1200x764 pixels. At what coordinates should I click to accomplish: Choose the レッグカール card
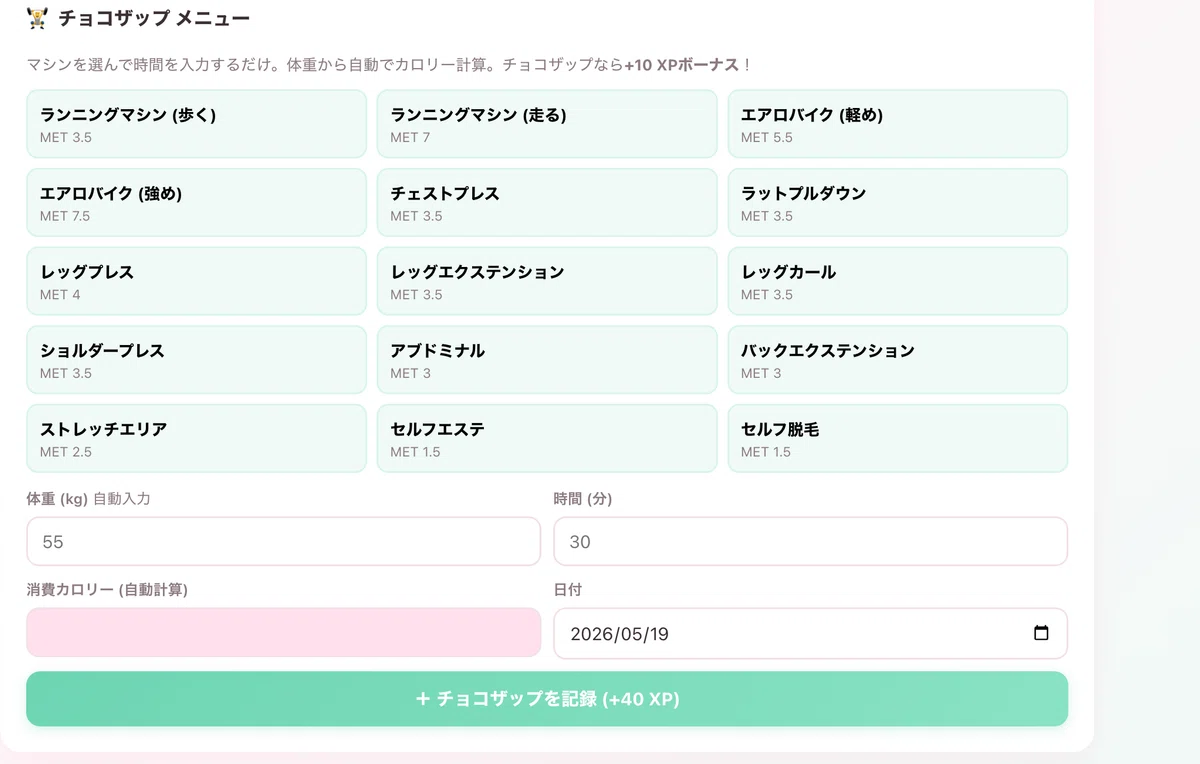pyautogui.click(x=897, y=281)
